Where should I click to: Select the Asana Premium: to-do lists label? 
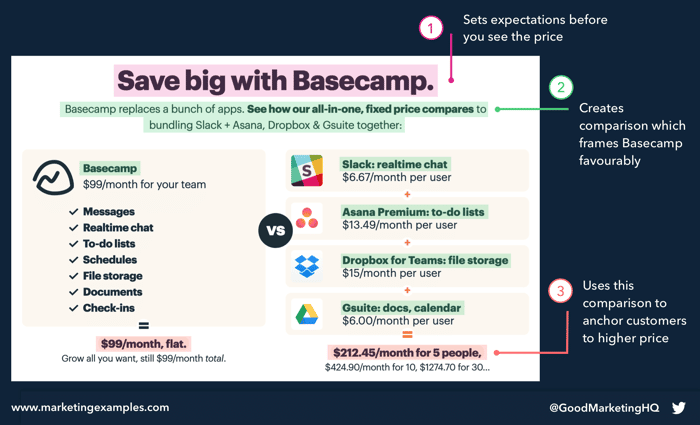[413, 212]
